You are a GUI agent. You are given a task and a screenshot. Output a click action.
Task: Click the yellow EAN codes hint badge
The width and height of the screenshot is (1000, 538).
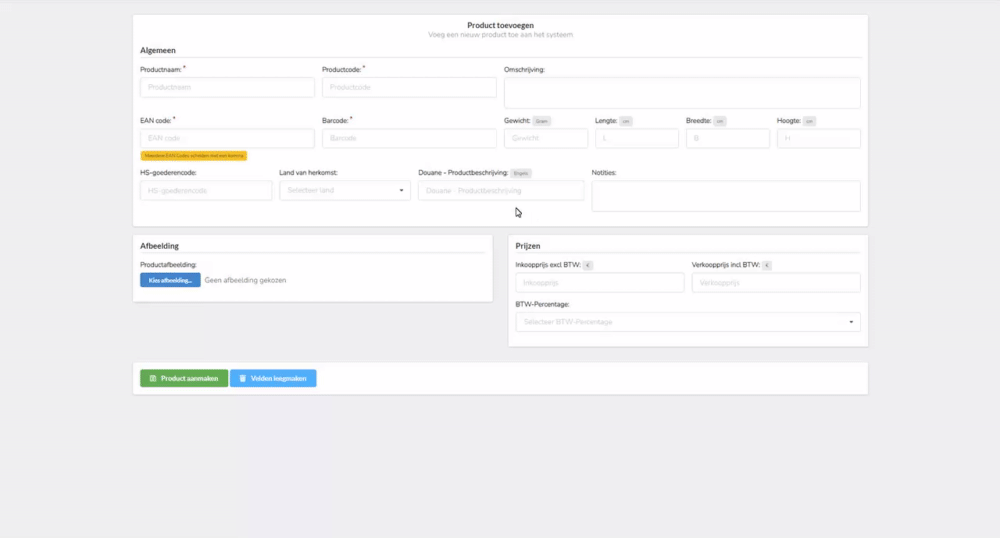click(194, 156)
